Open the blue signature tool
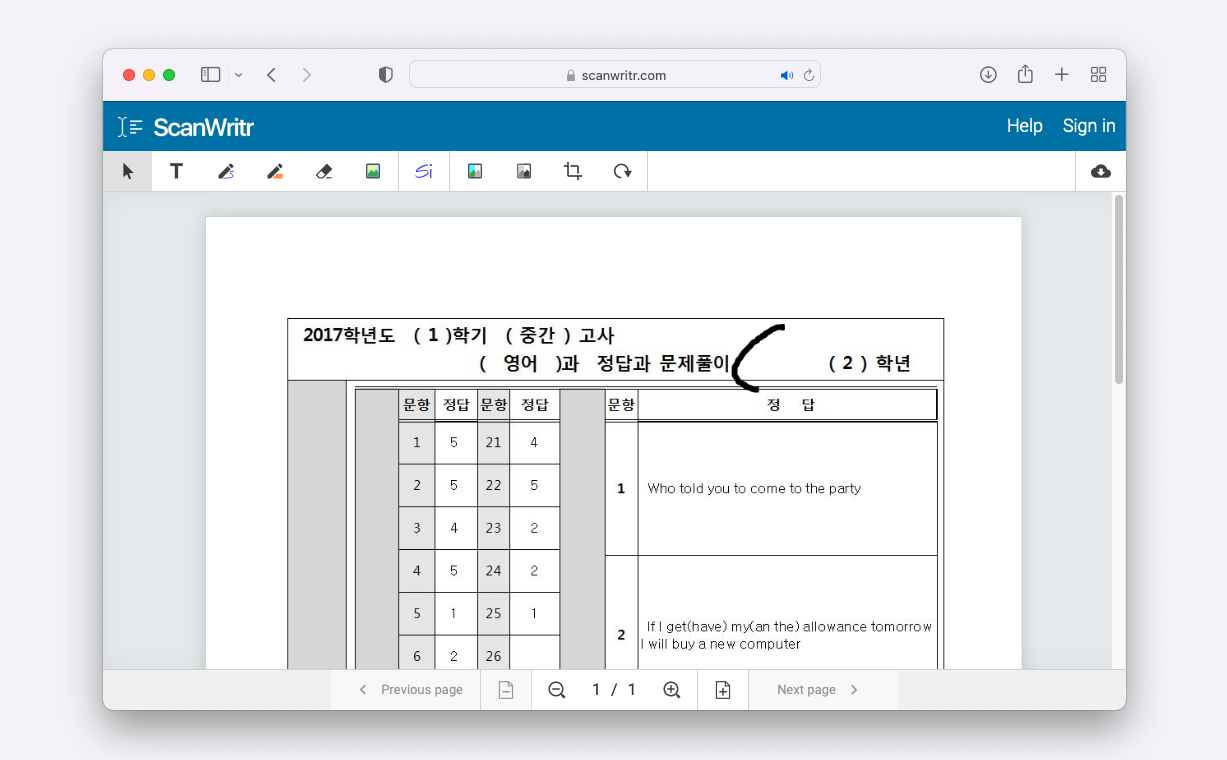This screenshot has height=760, width=1227. coord(424,171)
